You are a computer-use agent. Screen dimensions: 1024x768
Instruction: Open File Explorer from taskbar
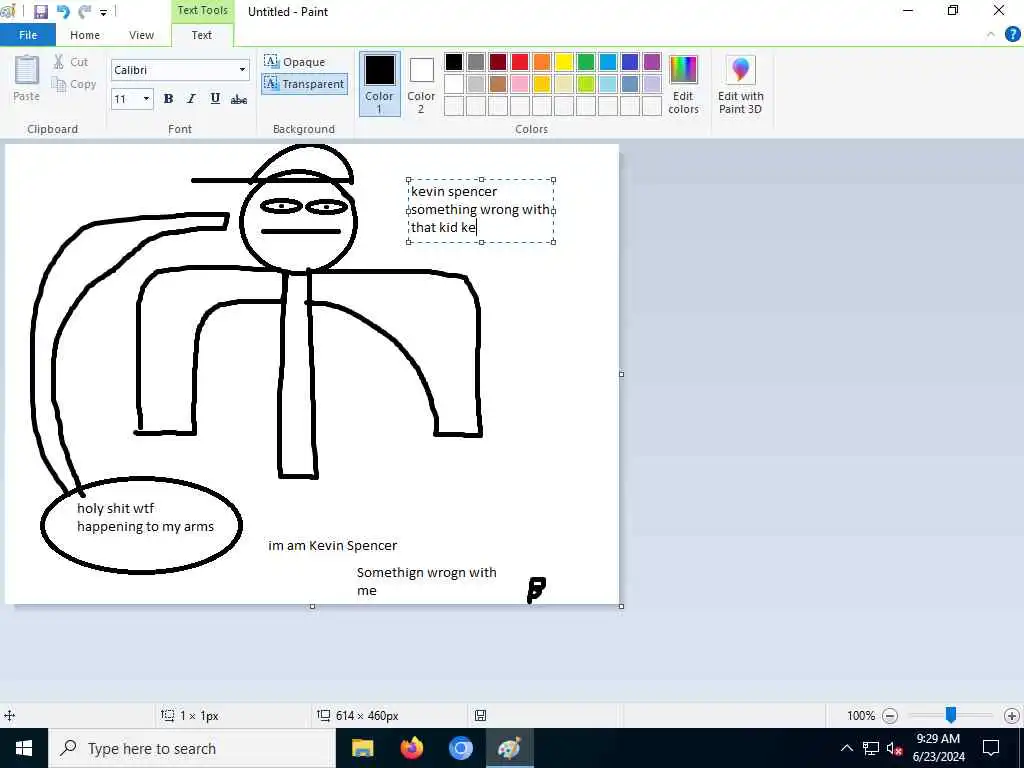pos(362,748)
